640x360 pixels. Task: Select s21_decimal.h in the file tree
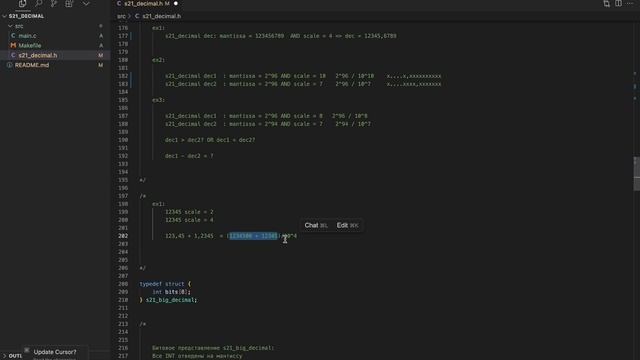coord(38,56)
